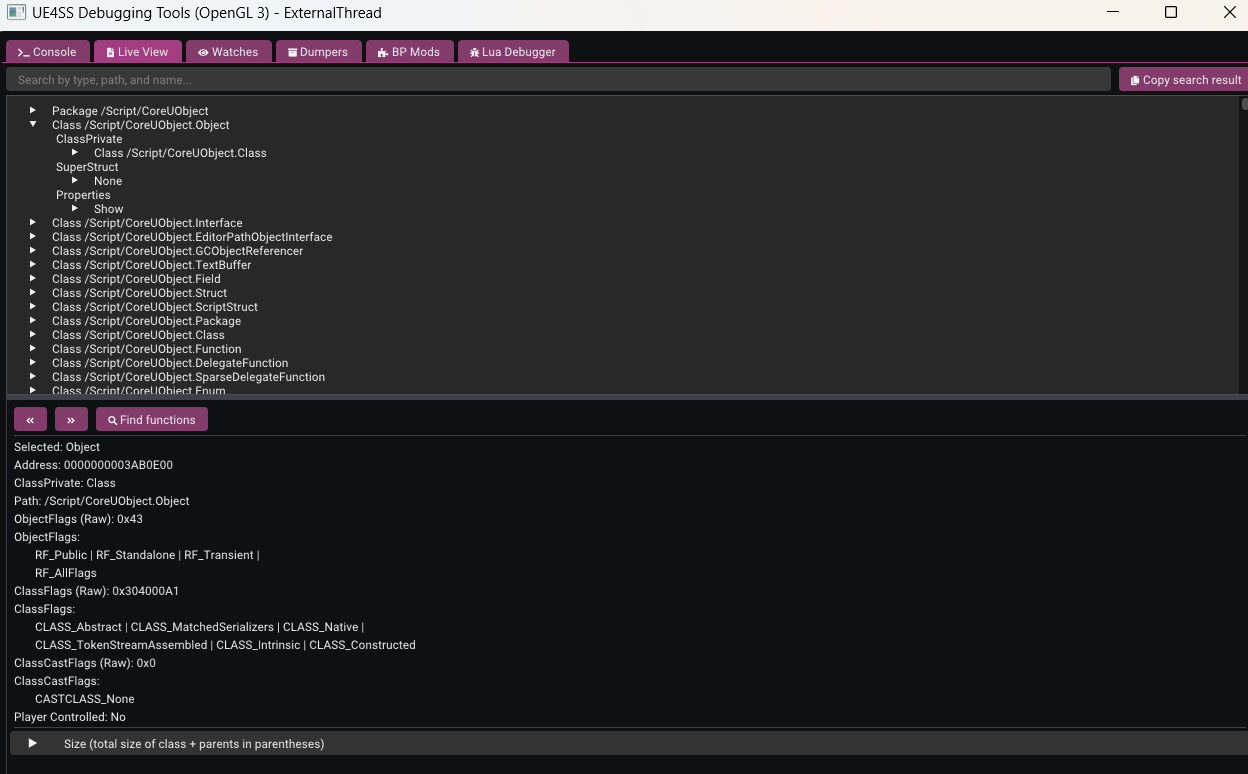Click the Copy search result button

(1185, 80)
